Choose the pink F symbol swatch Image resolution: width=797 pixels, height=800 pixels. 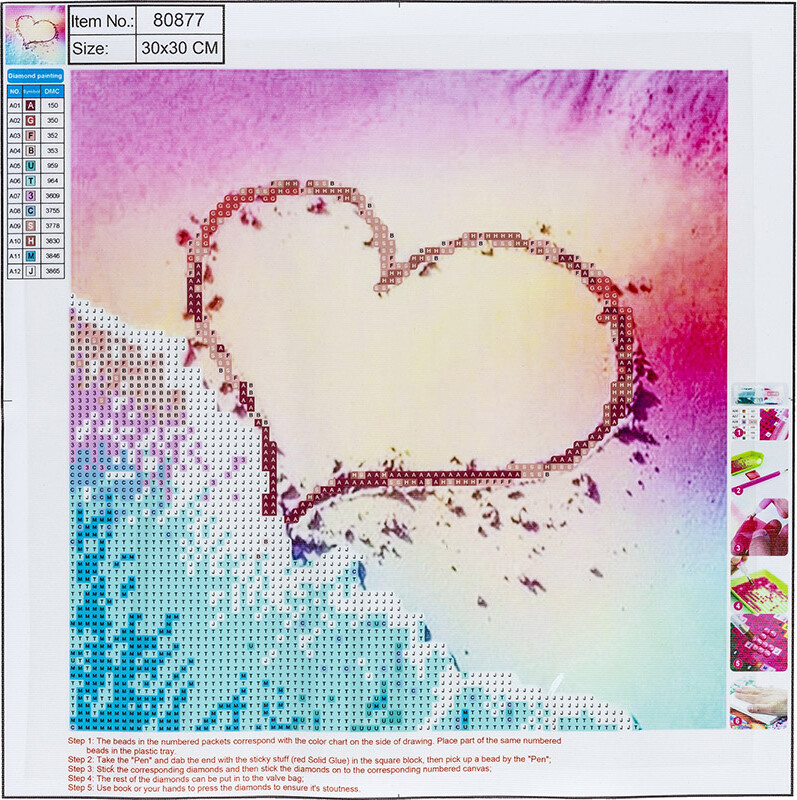tap(31, 135)
